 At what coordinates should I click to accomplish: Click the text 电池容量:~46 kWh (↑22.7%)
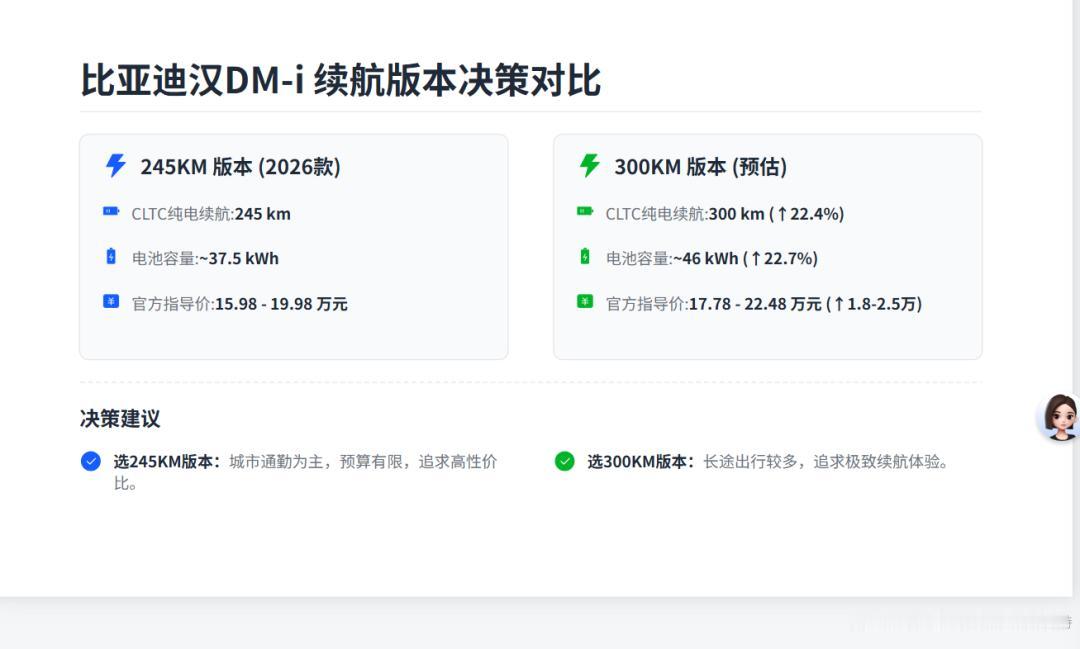(712, 258)
